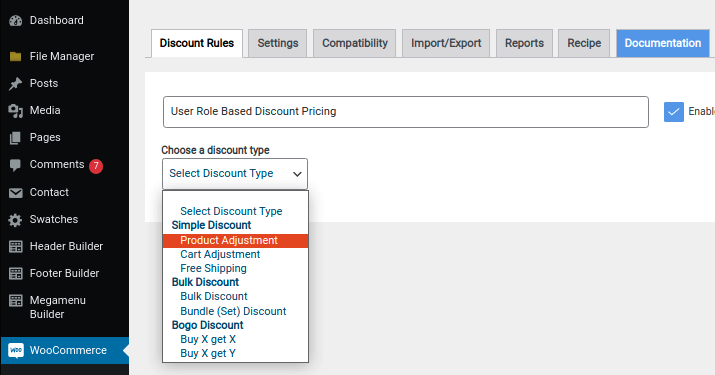715x375 pixels.
Task: Click the Choose a discount type label
Action: pyautogui.click(x=215, y=150)
